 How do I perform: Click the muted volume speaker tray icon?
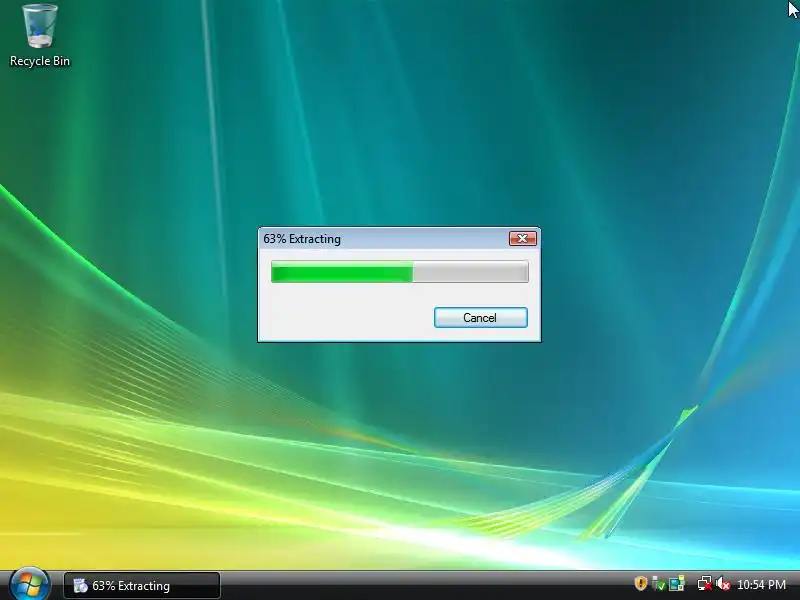coord(722,583)
